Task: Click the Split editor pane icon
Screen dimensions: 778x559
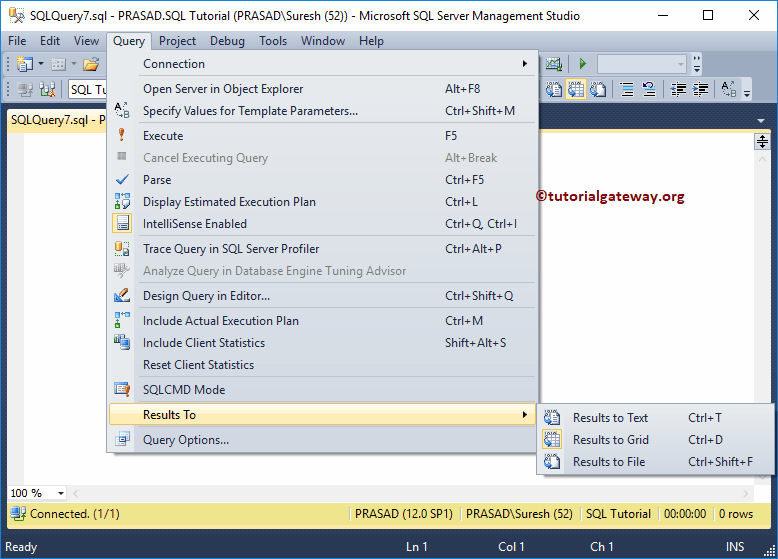Action: (762, 142)
